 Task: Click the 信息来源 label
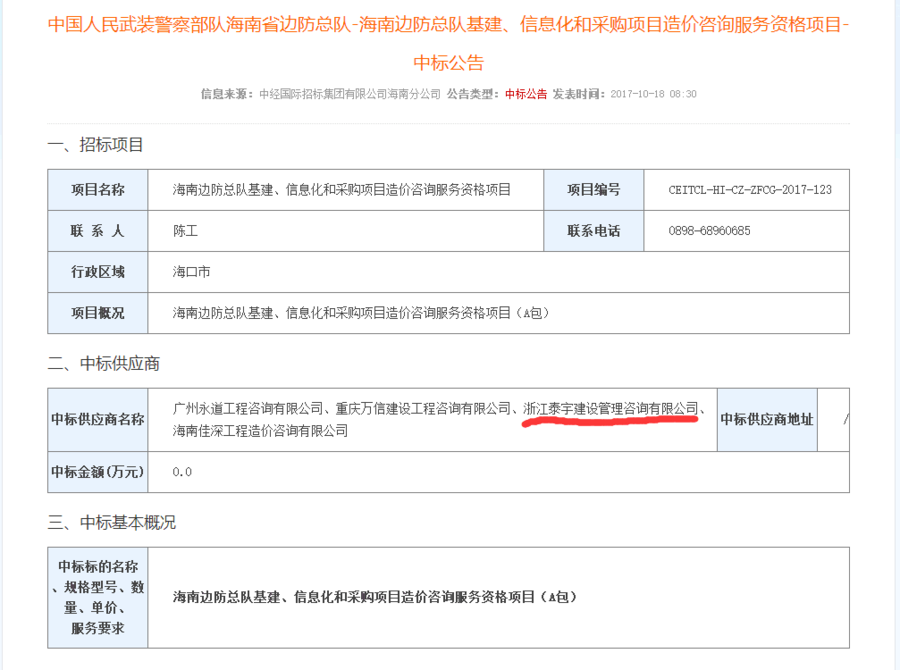tap(227, 94)
